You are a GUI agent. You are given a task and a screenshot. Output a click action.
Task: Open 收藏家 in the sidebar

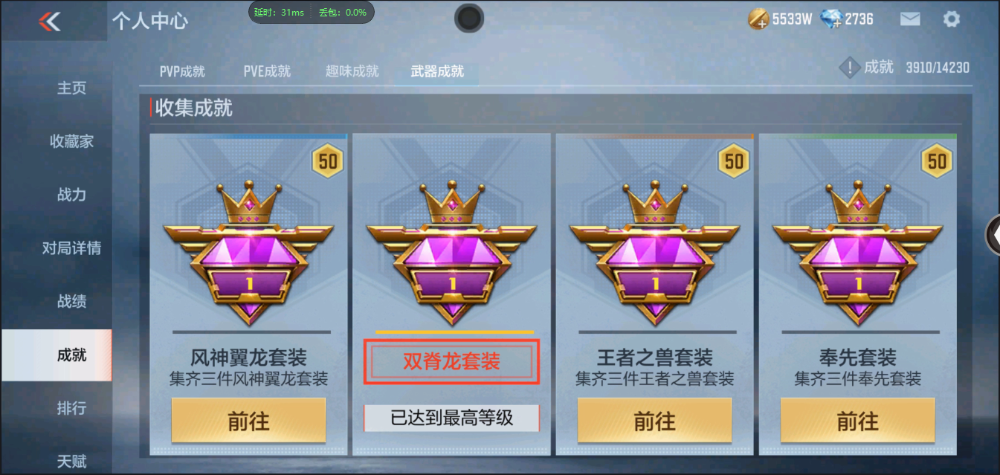point(72,142)
